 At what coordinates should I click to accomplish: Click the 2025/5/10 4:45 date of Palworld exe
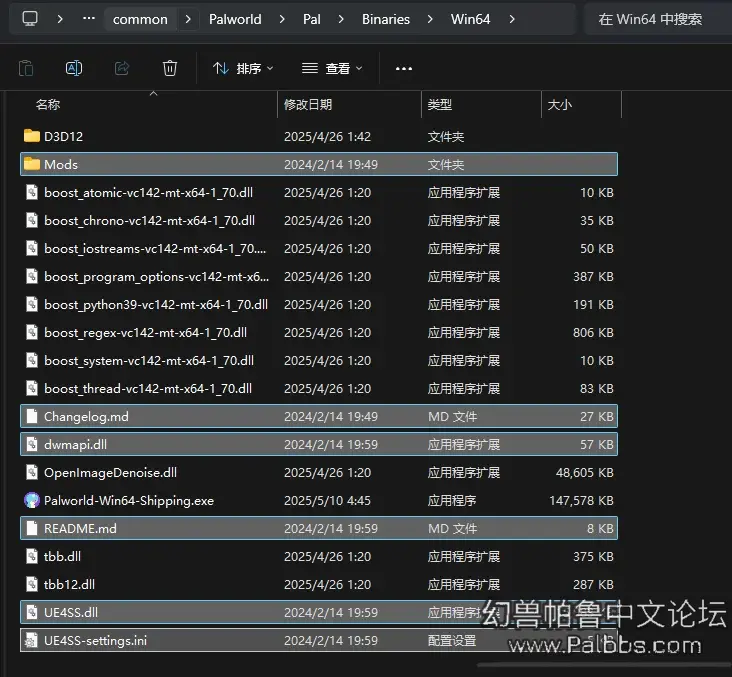coord(327,501)
